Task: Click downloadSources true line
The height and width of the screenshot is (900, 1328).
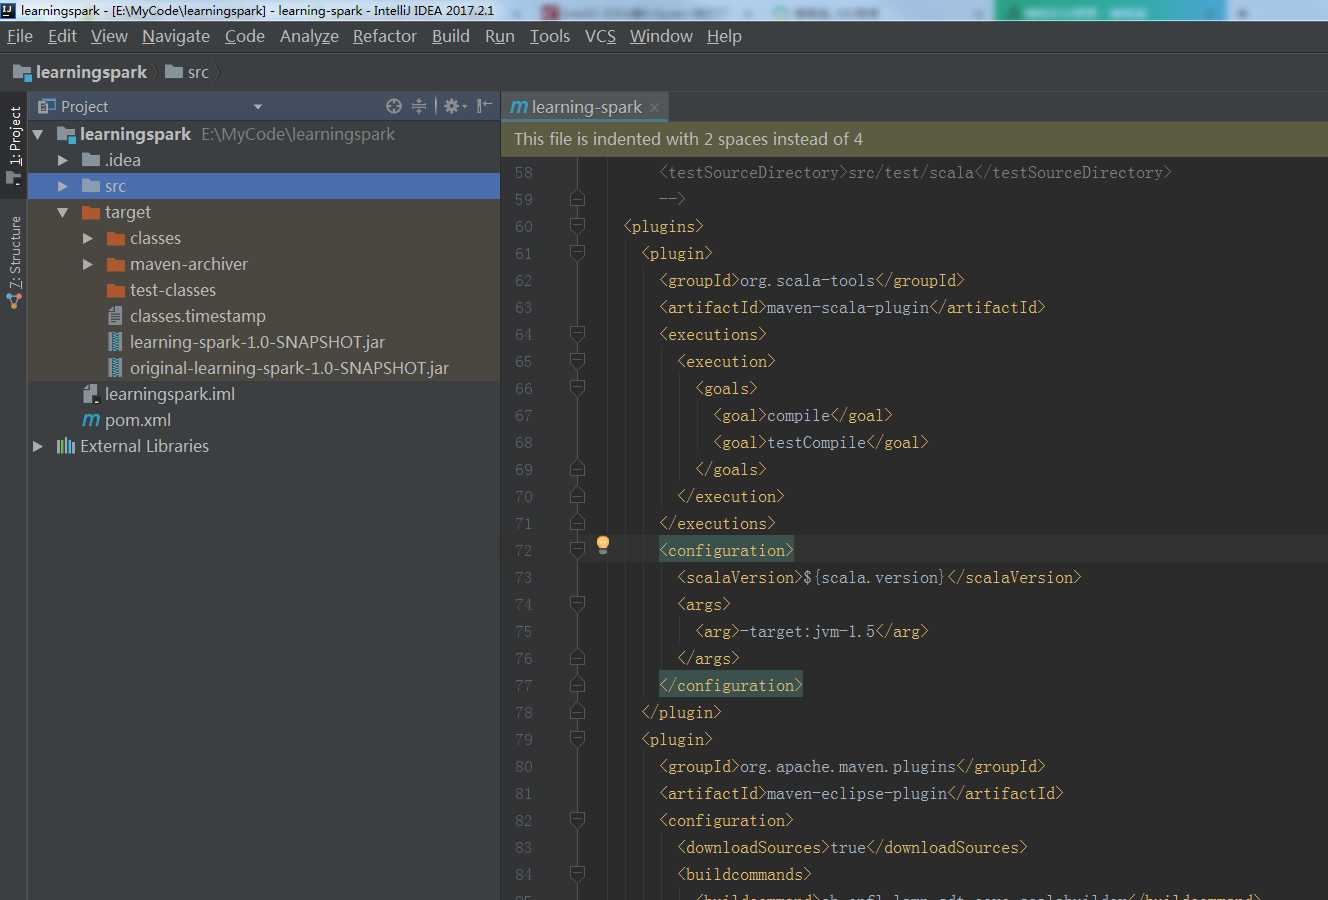Action: click(852, 847)
